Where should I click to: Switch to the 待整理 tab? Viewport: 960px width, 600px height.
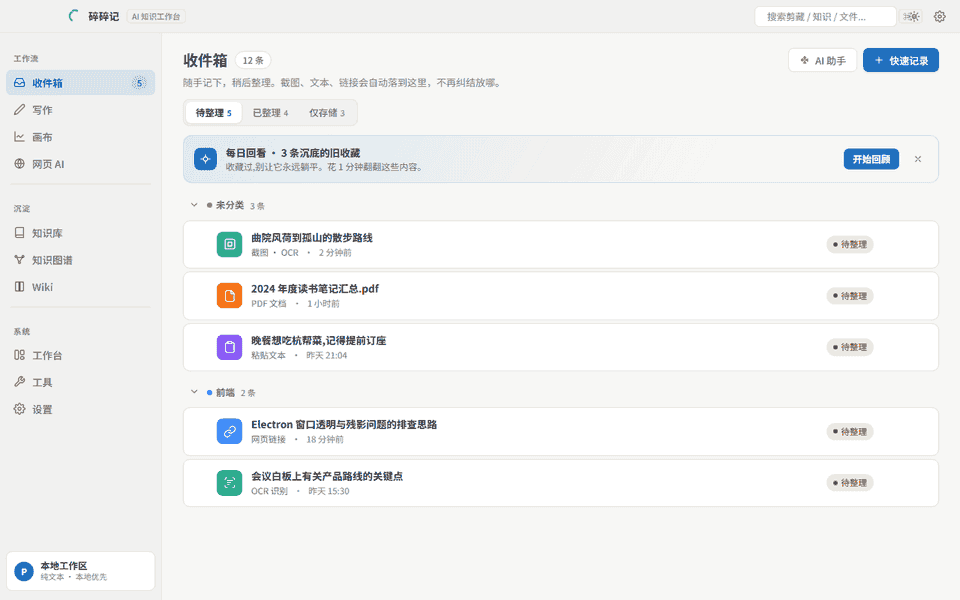[x=214, y=113]
